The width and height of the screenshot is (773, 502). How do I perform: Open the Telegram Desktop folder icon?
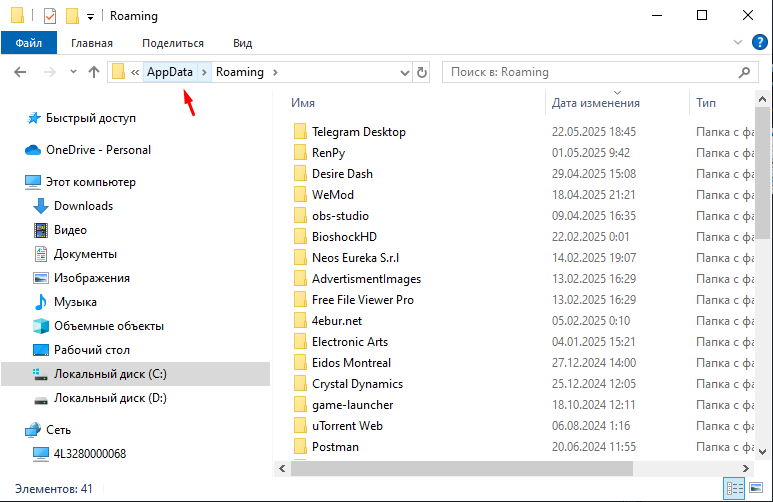[x=299, y=132]
